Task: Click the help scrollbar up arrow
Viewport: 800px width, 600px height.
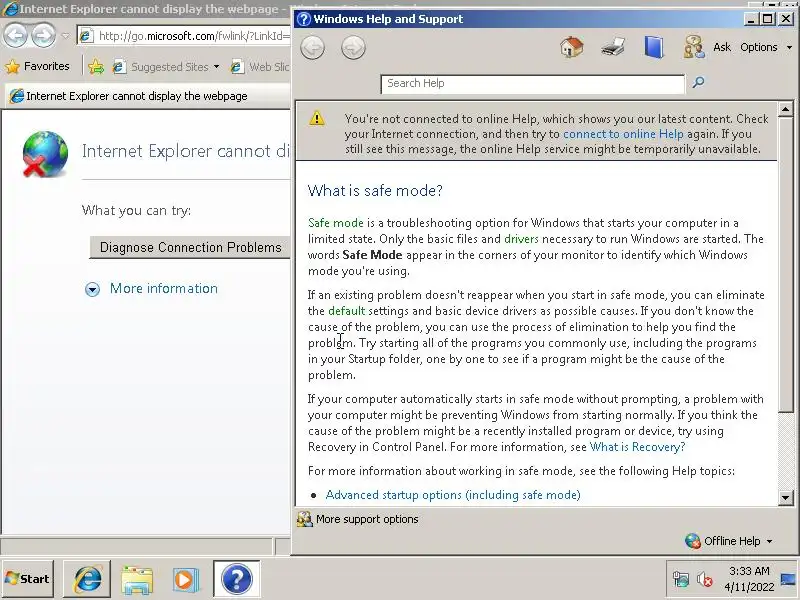Action: (x=786, y=109)
